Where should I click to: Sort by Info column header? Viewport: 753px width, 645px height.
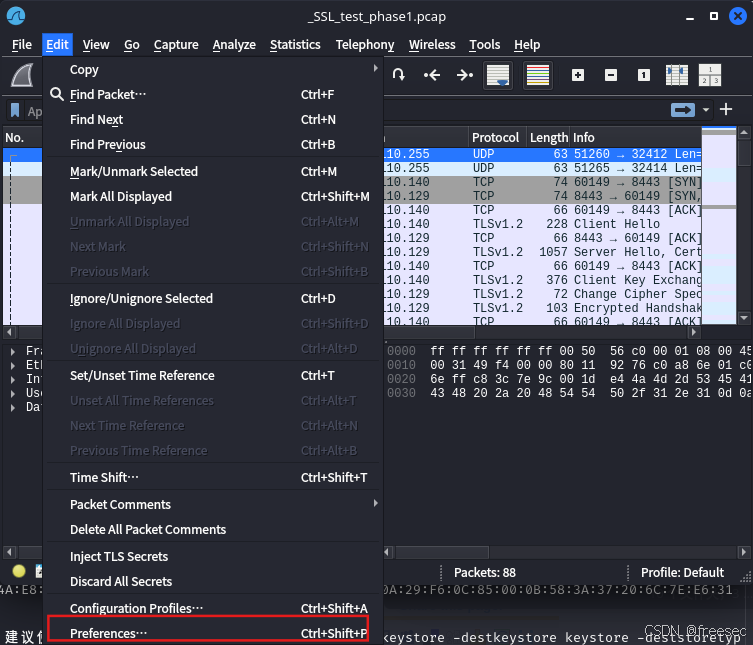pyautogui.click(x=636, y=137)
